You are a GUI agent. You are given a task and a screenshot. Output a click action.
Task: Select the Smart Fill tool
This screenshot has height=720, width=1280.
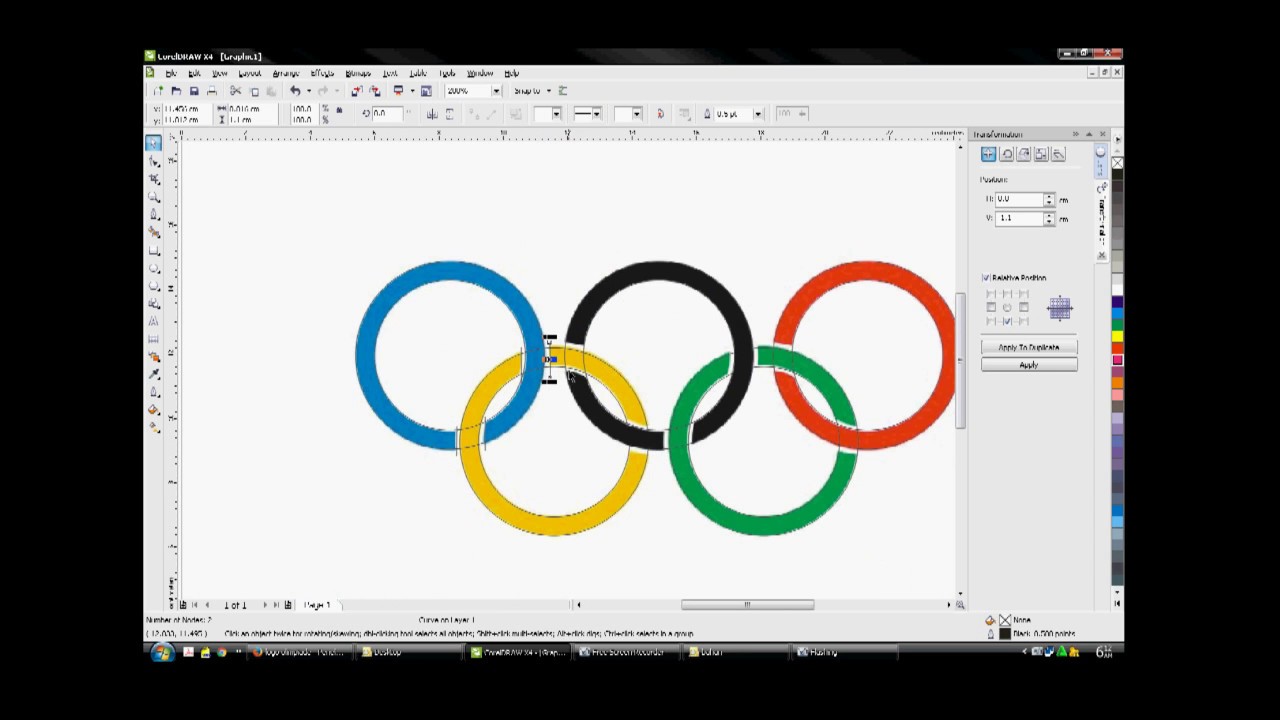(x=153, y=232)
